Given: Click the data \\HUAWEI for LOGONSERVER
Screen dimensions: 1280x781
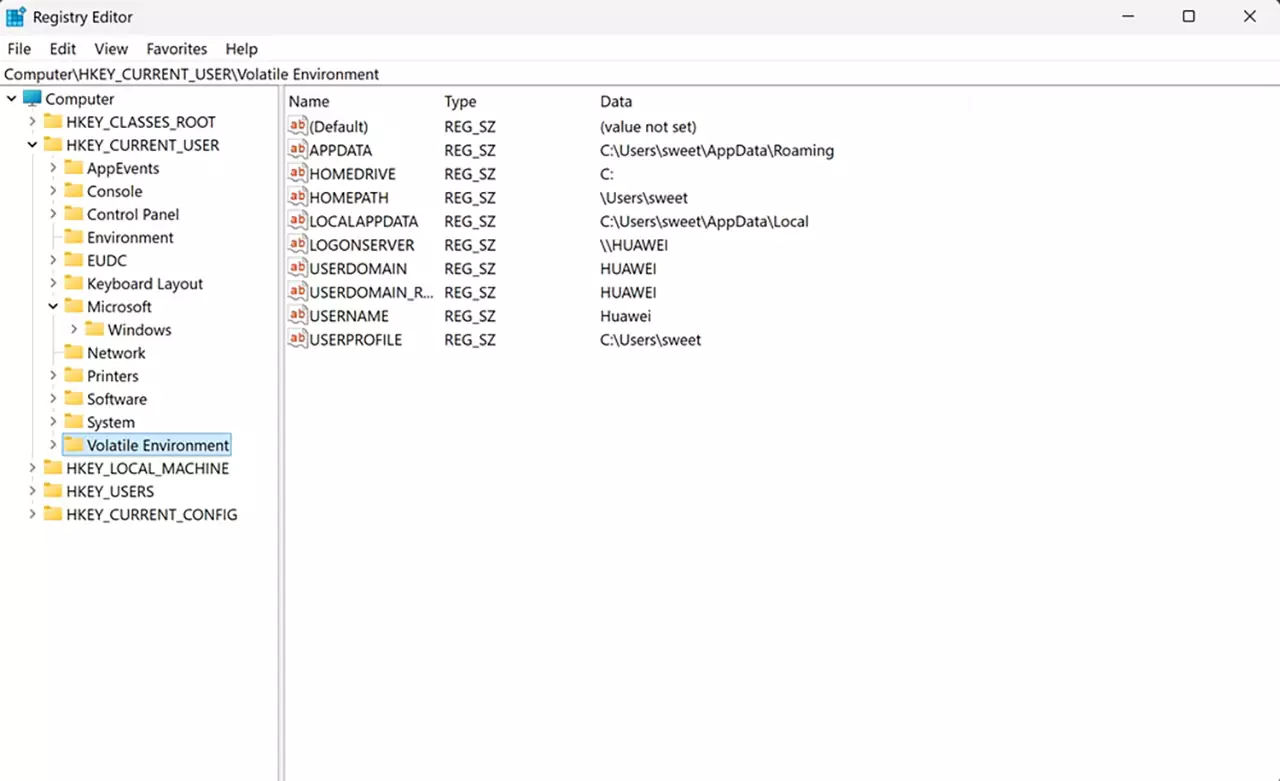Looking at the screenshot, I should (634, 244).
